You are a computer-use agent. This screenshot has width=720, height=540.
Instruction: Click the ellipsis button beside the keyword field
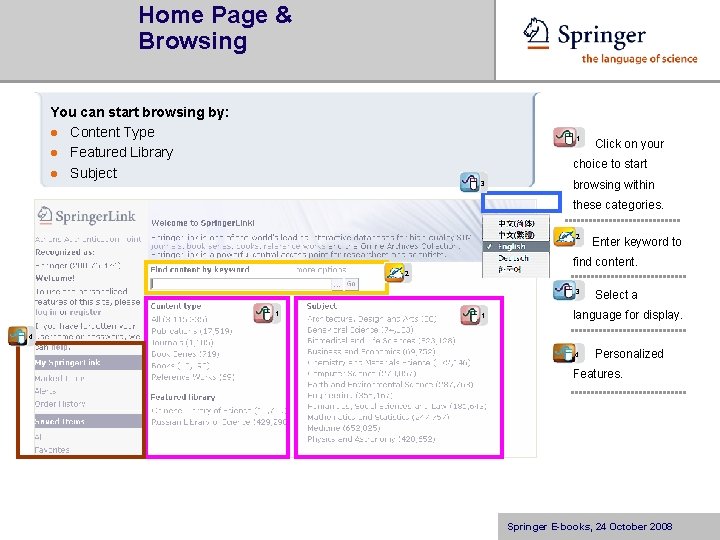coord(337,284)
